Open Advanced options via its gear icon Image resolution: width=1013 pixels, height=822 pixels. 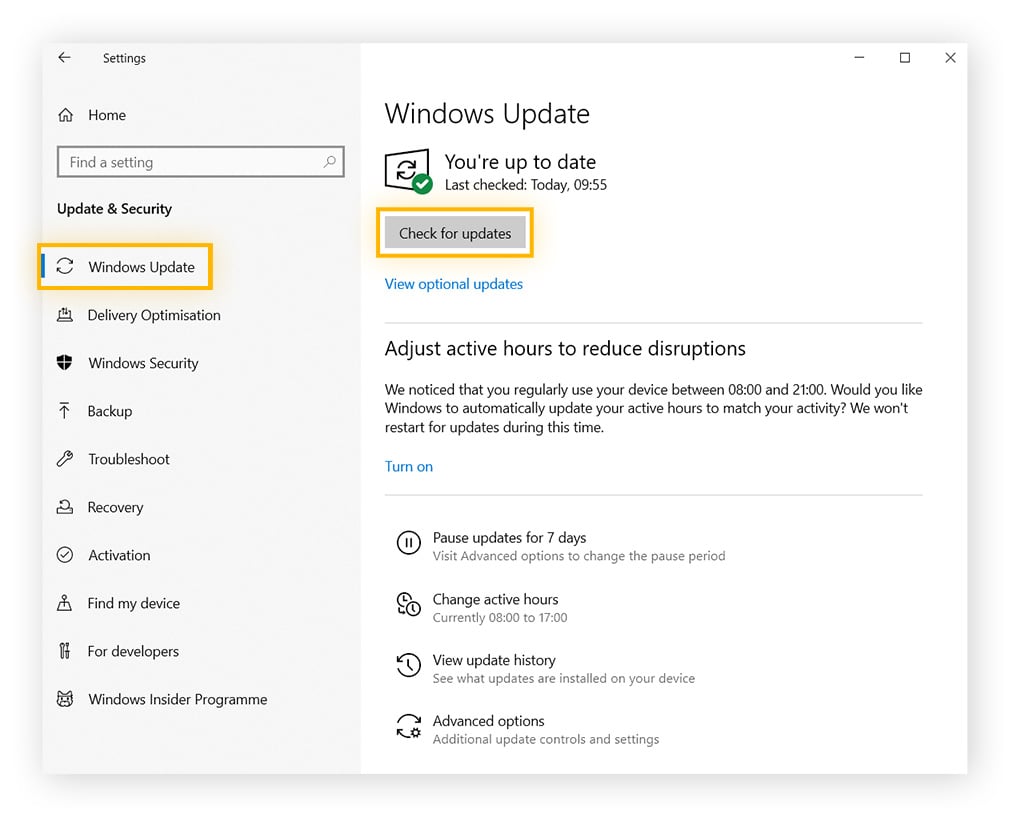coord(408,726)
